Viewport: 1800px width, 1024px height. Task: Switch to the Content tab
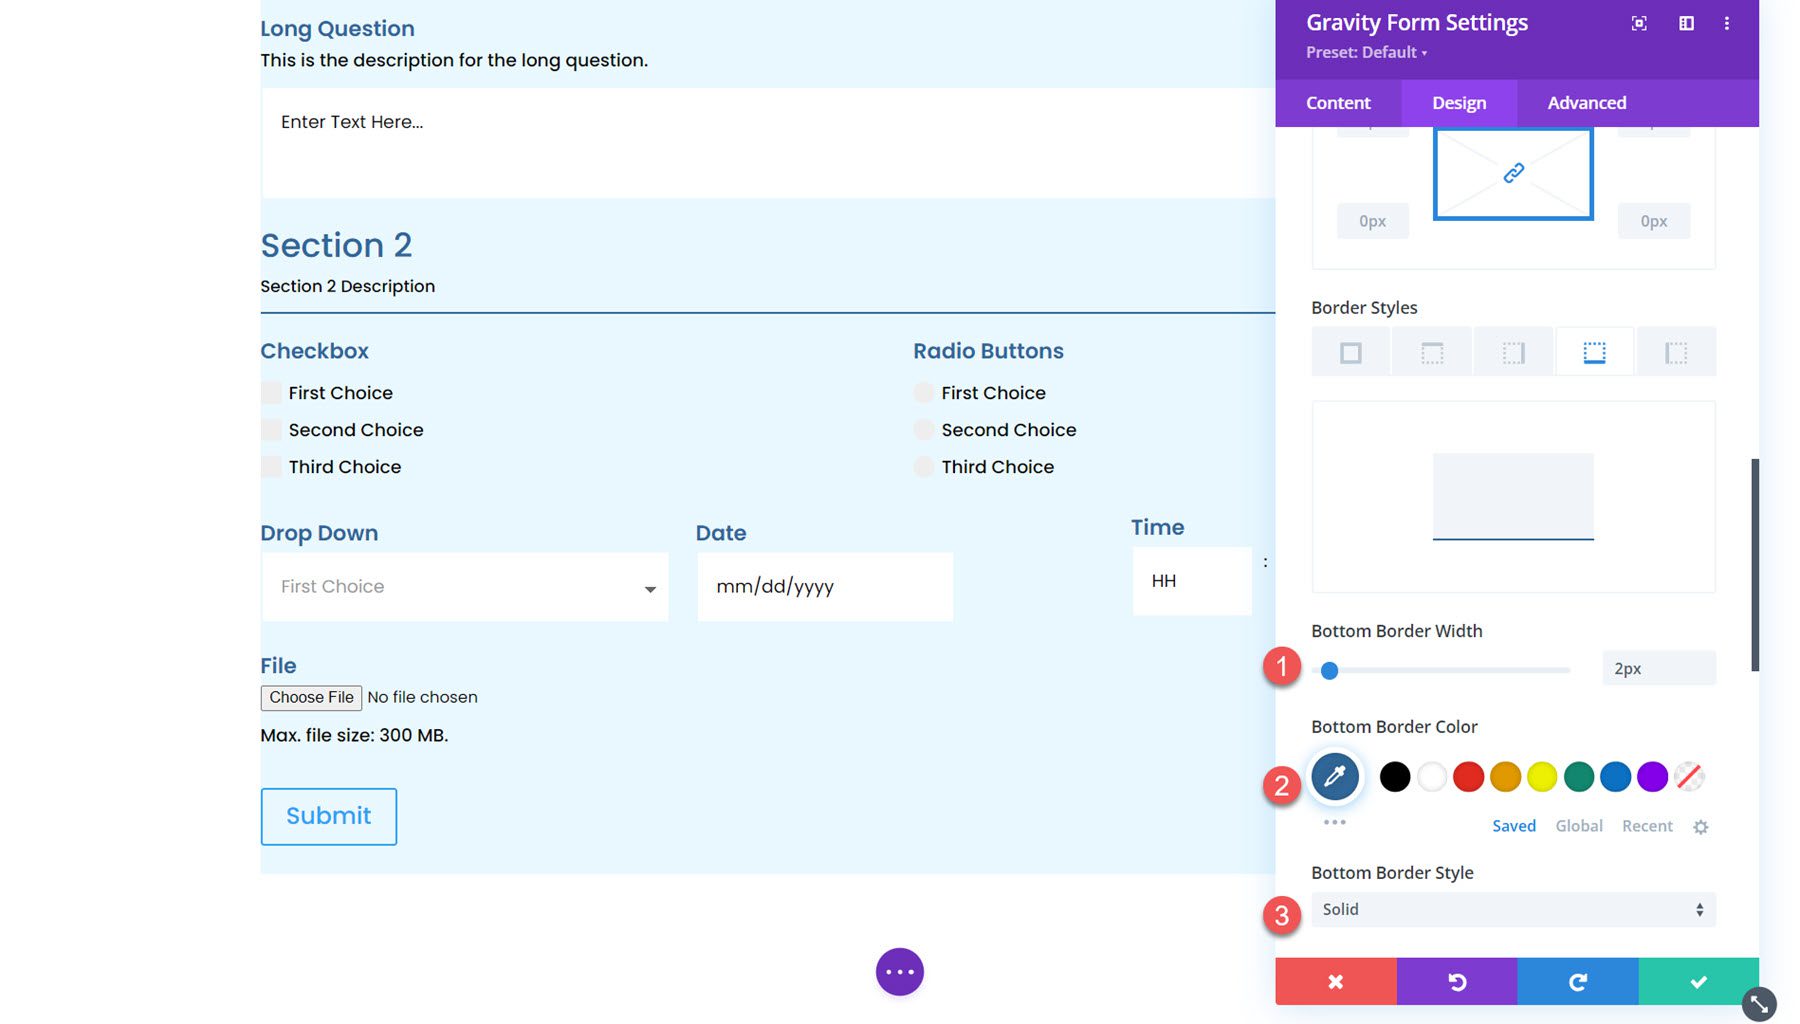1338,102
